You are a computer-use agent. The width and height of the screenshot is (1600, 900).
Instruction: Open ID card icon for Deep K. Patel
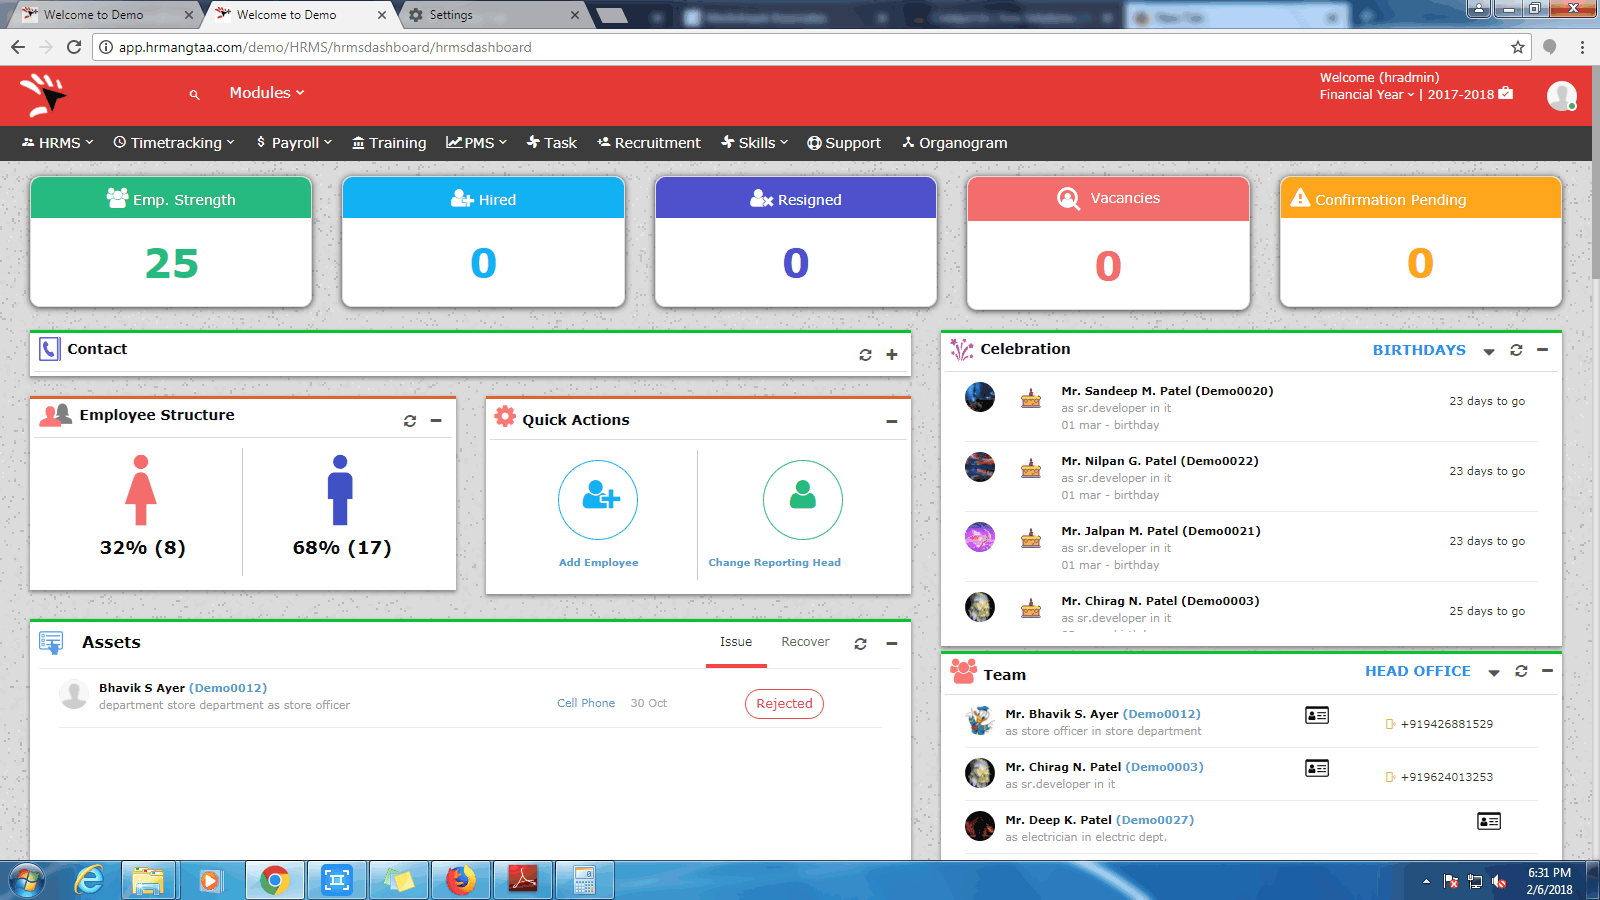[x=1489, y=821]
